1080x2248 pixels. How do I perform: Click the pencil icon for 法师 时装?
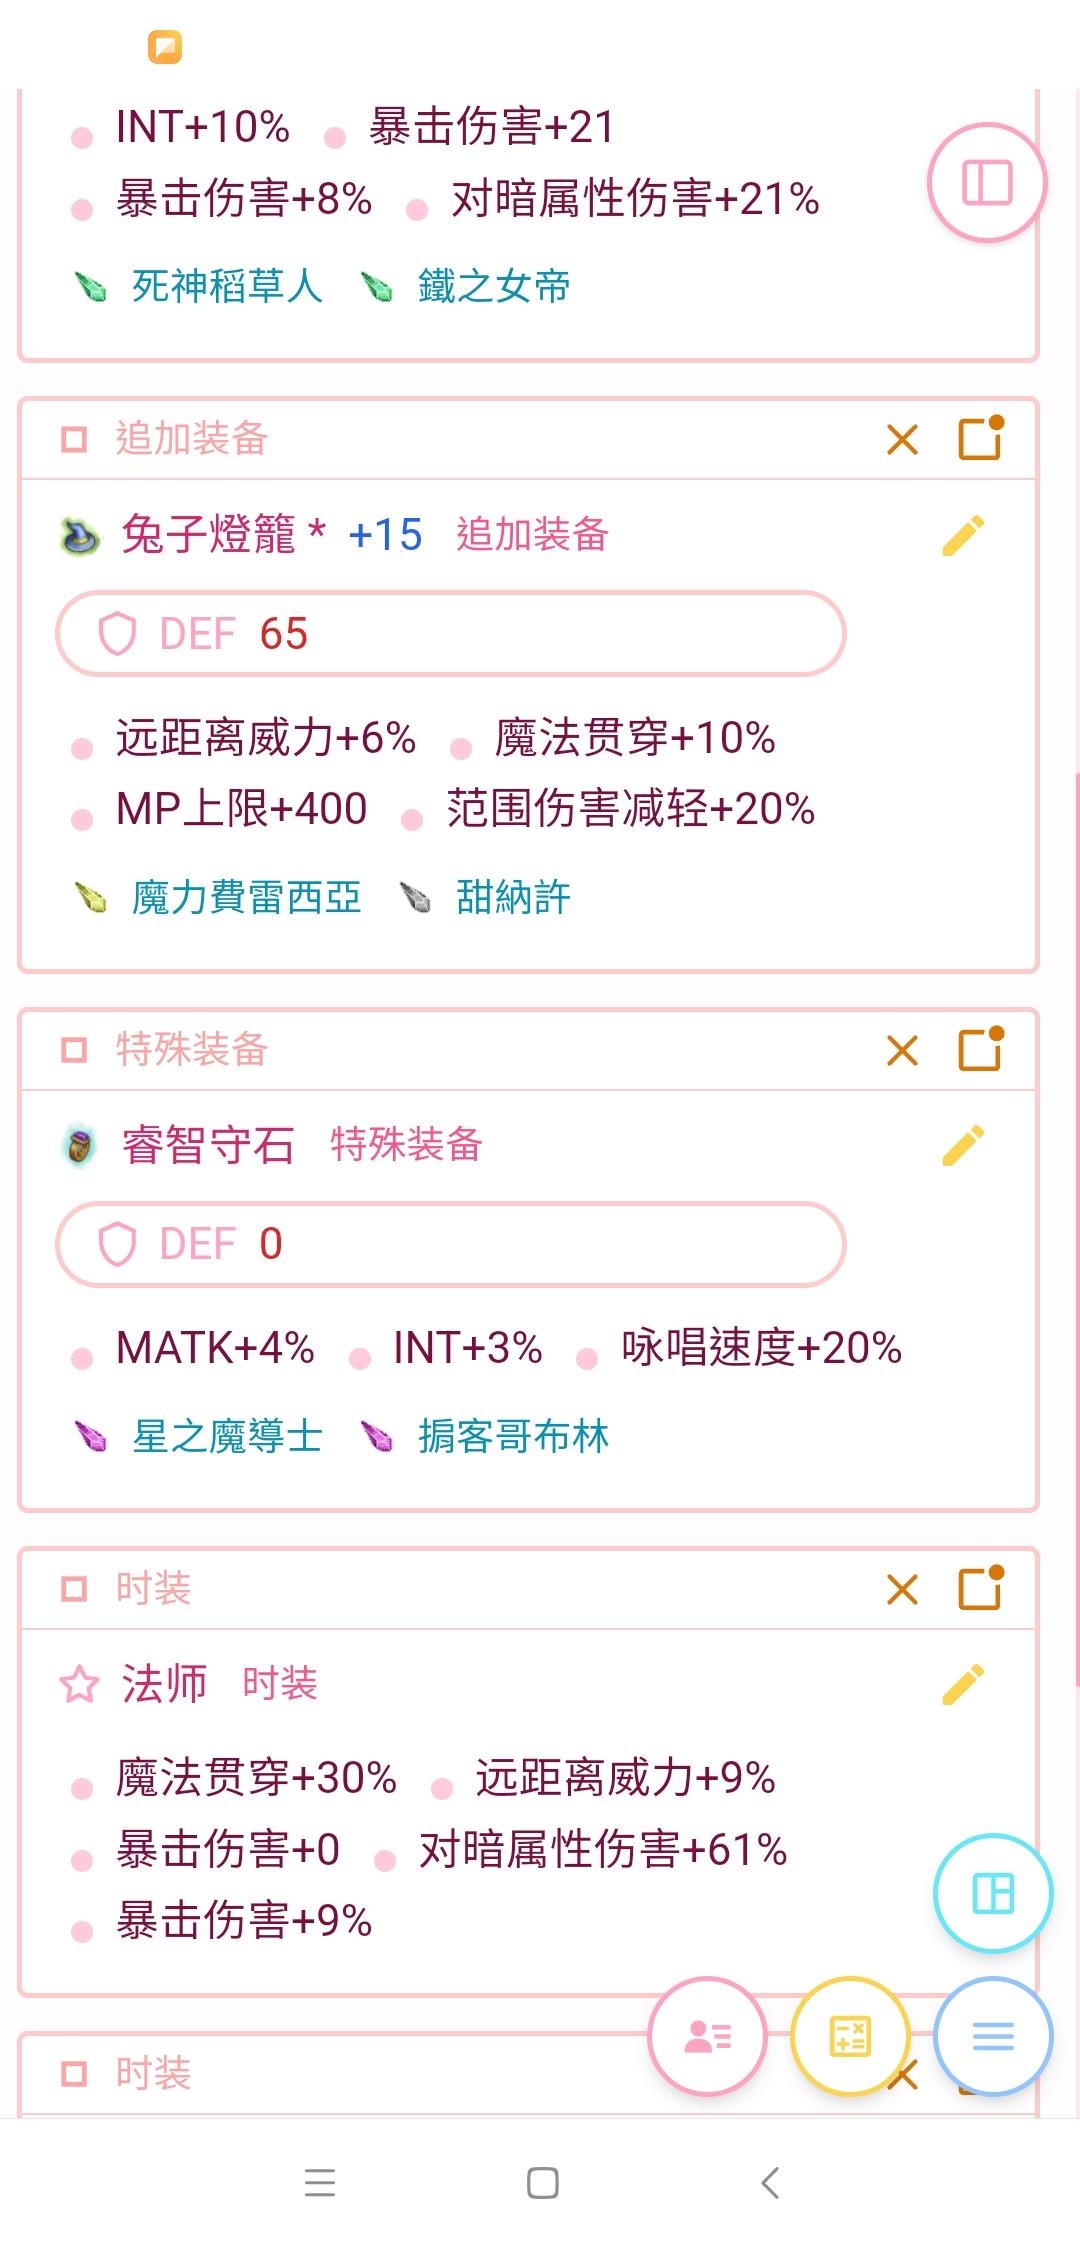point(963,1684)
